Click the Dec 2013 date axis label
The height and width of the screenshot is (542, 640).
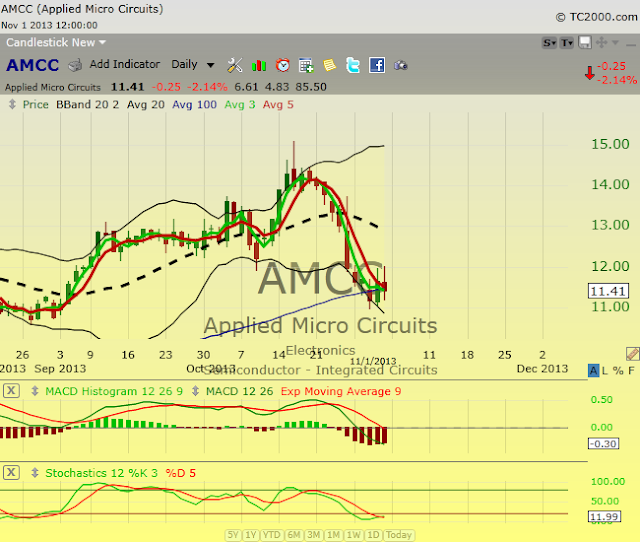[542, 369]
